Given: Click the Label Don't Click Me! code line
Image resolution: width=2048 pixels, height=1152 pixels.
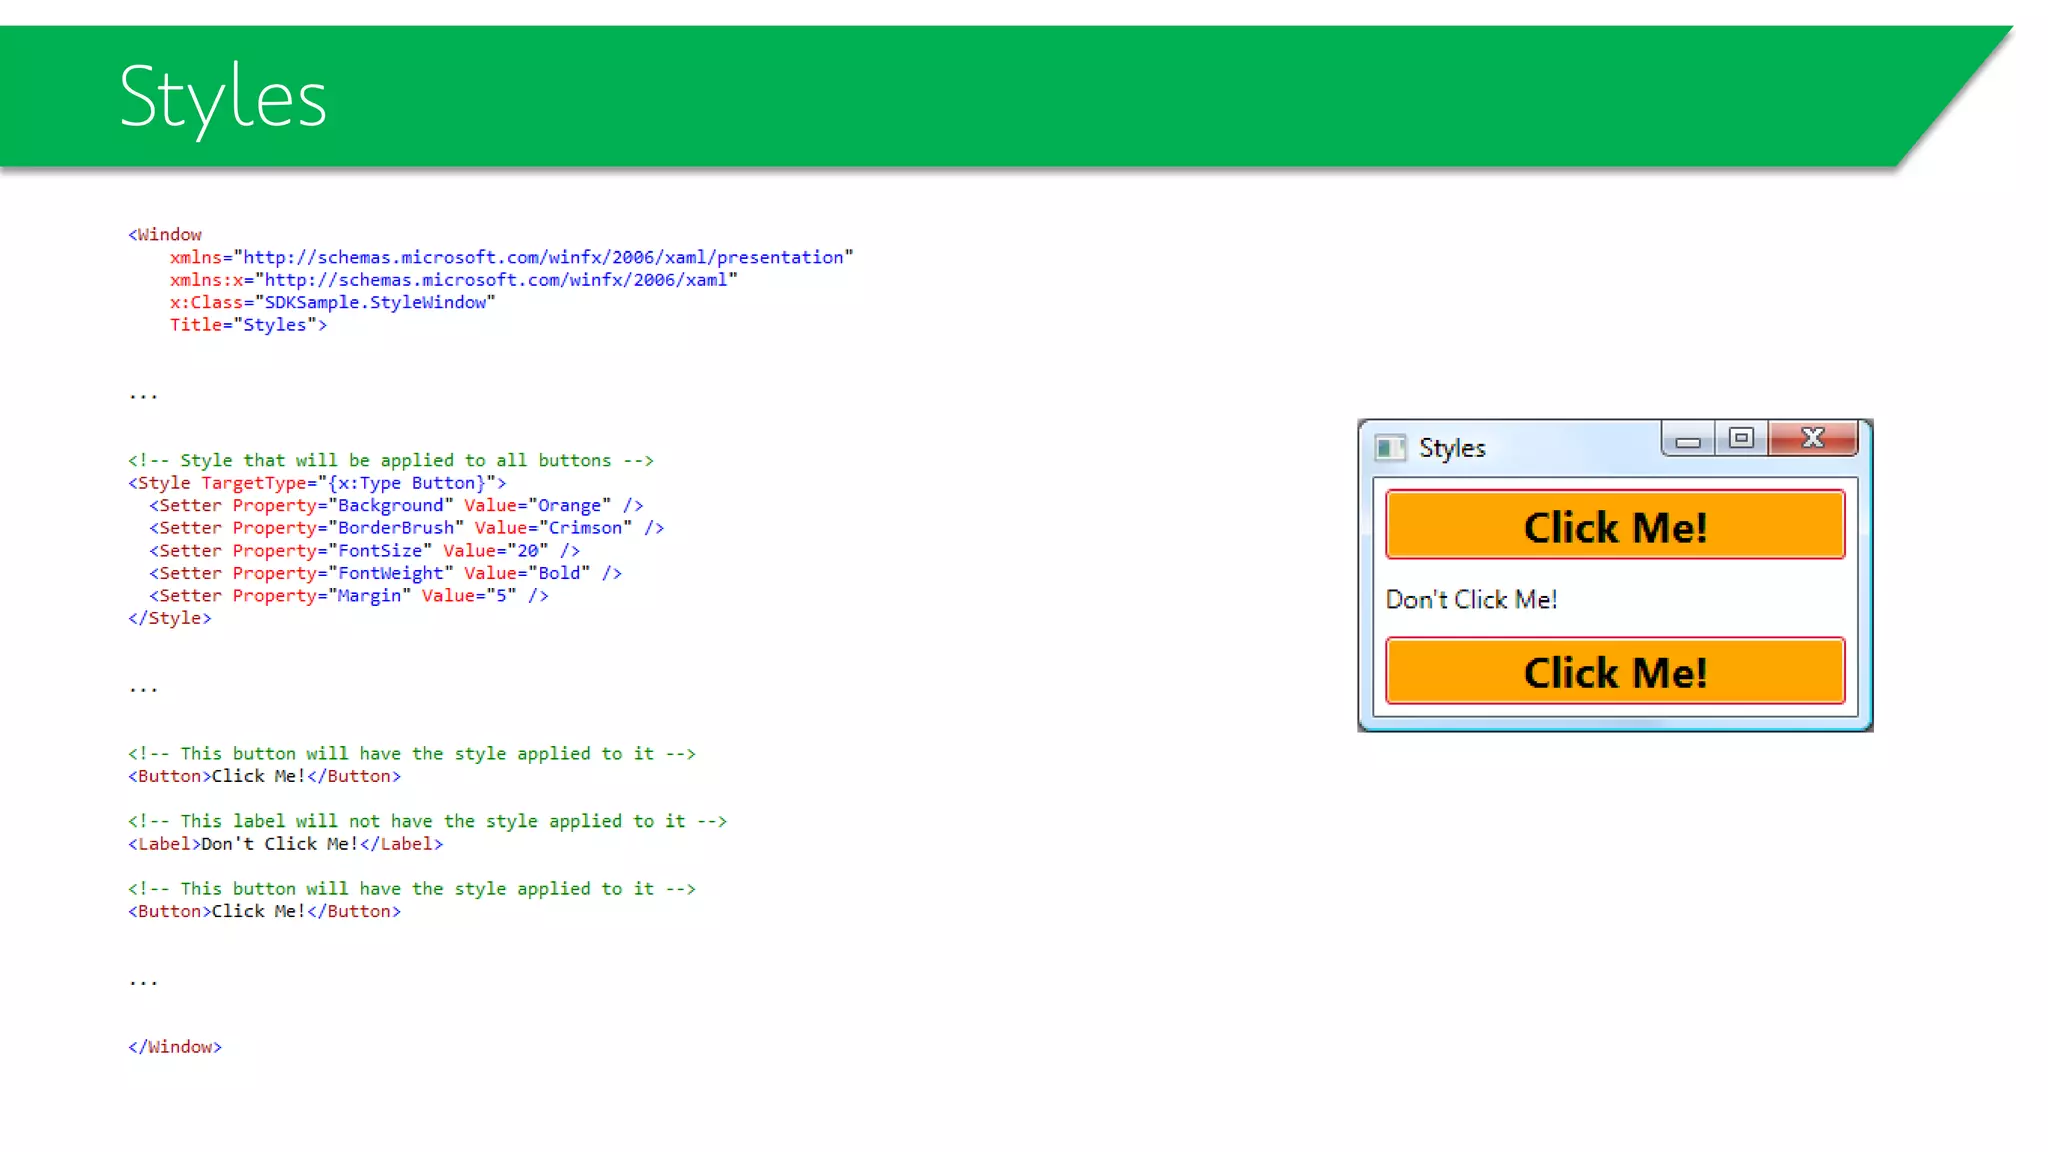Looking at the screenshot, I should tap(285, 844).
